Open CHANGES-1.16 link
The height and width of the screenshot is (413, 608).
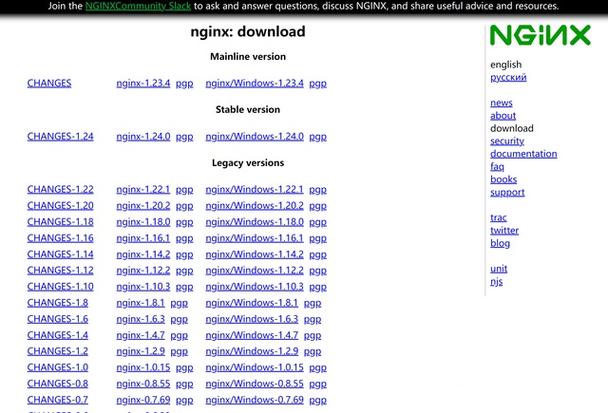point(60,238)
